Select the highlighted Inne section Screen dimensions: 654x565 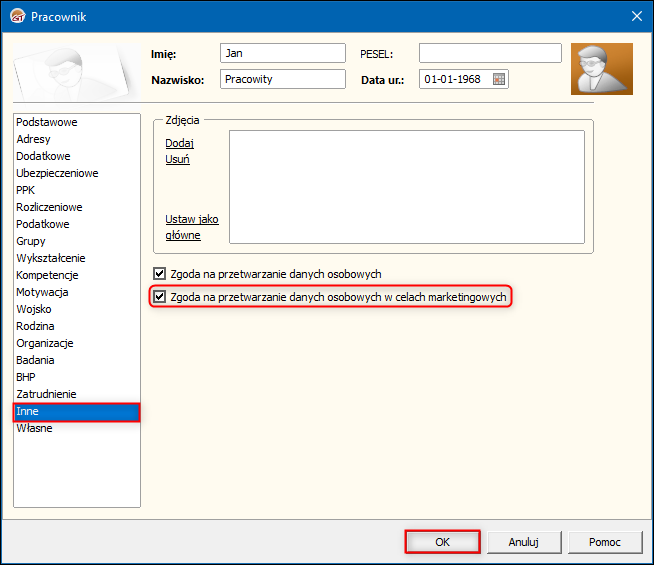[77, 412]
